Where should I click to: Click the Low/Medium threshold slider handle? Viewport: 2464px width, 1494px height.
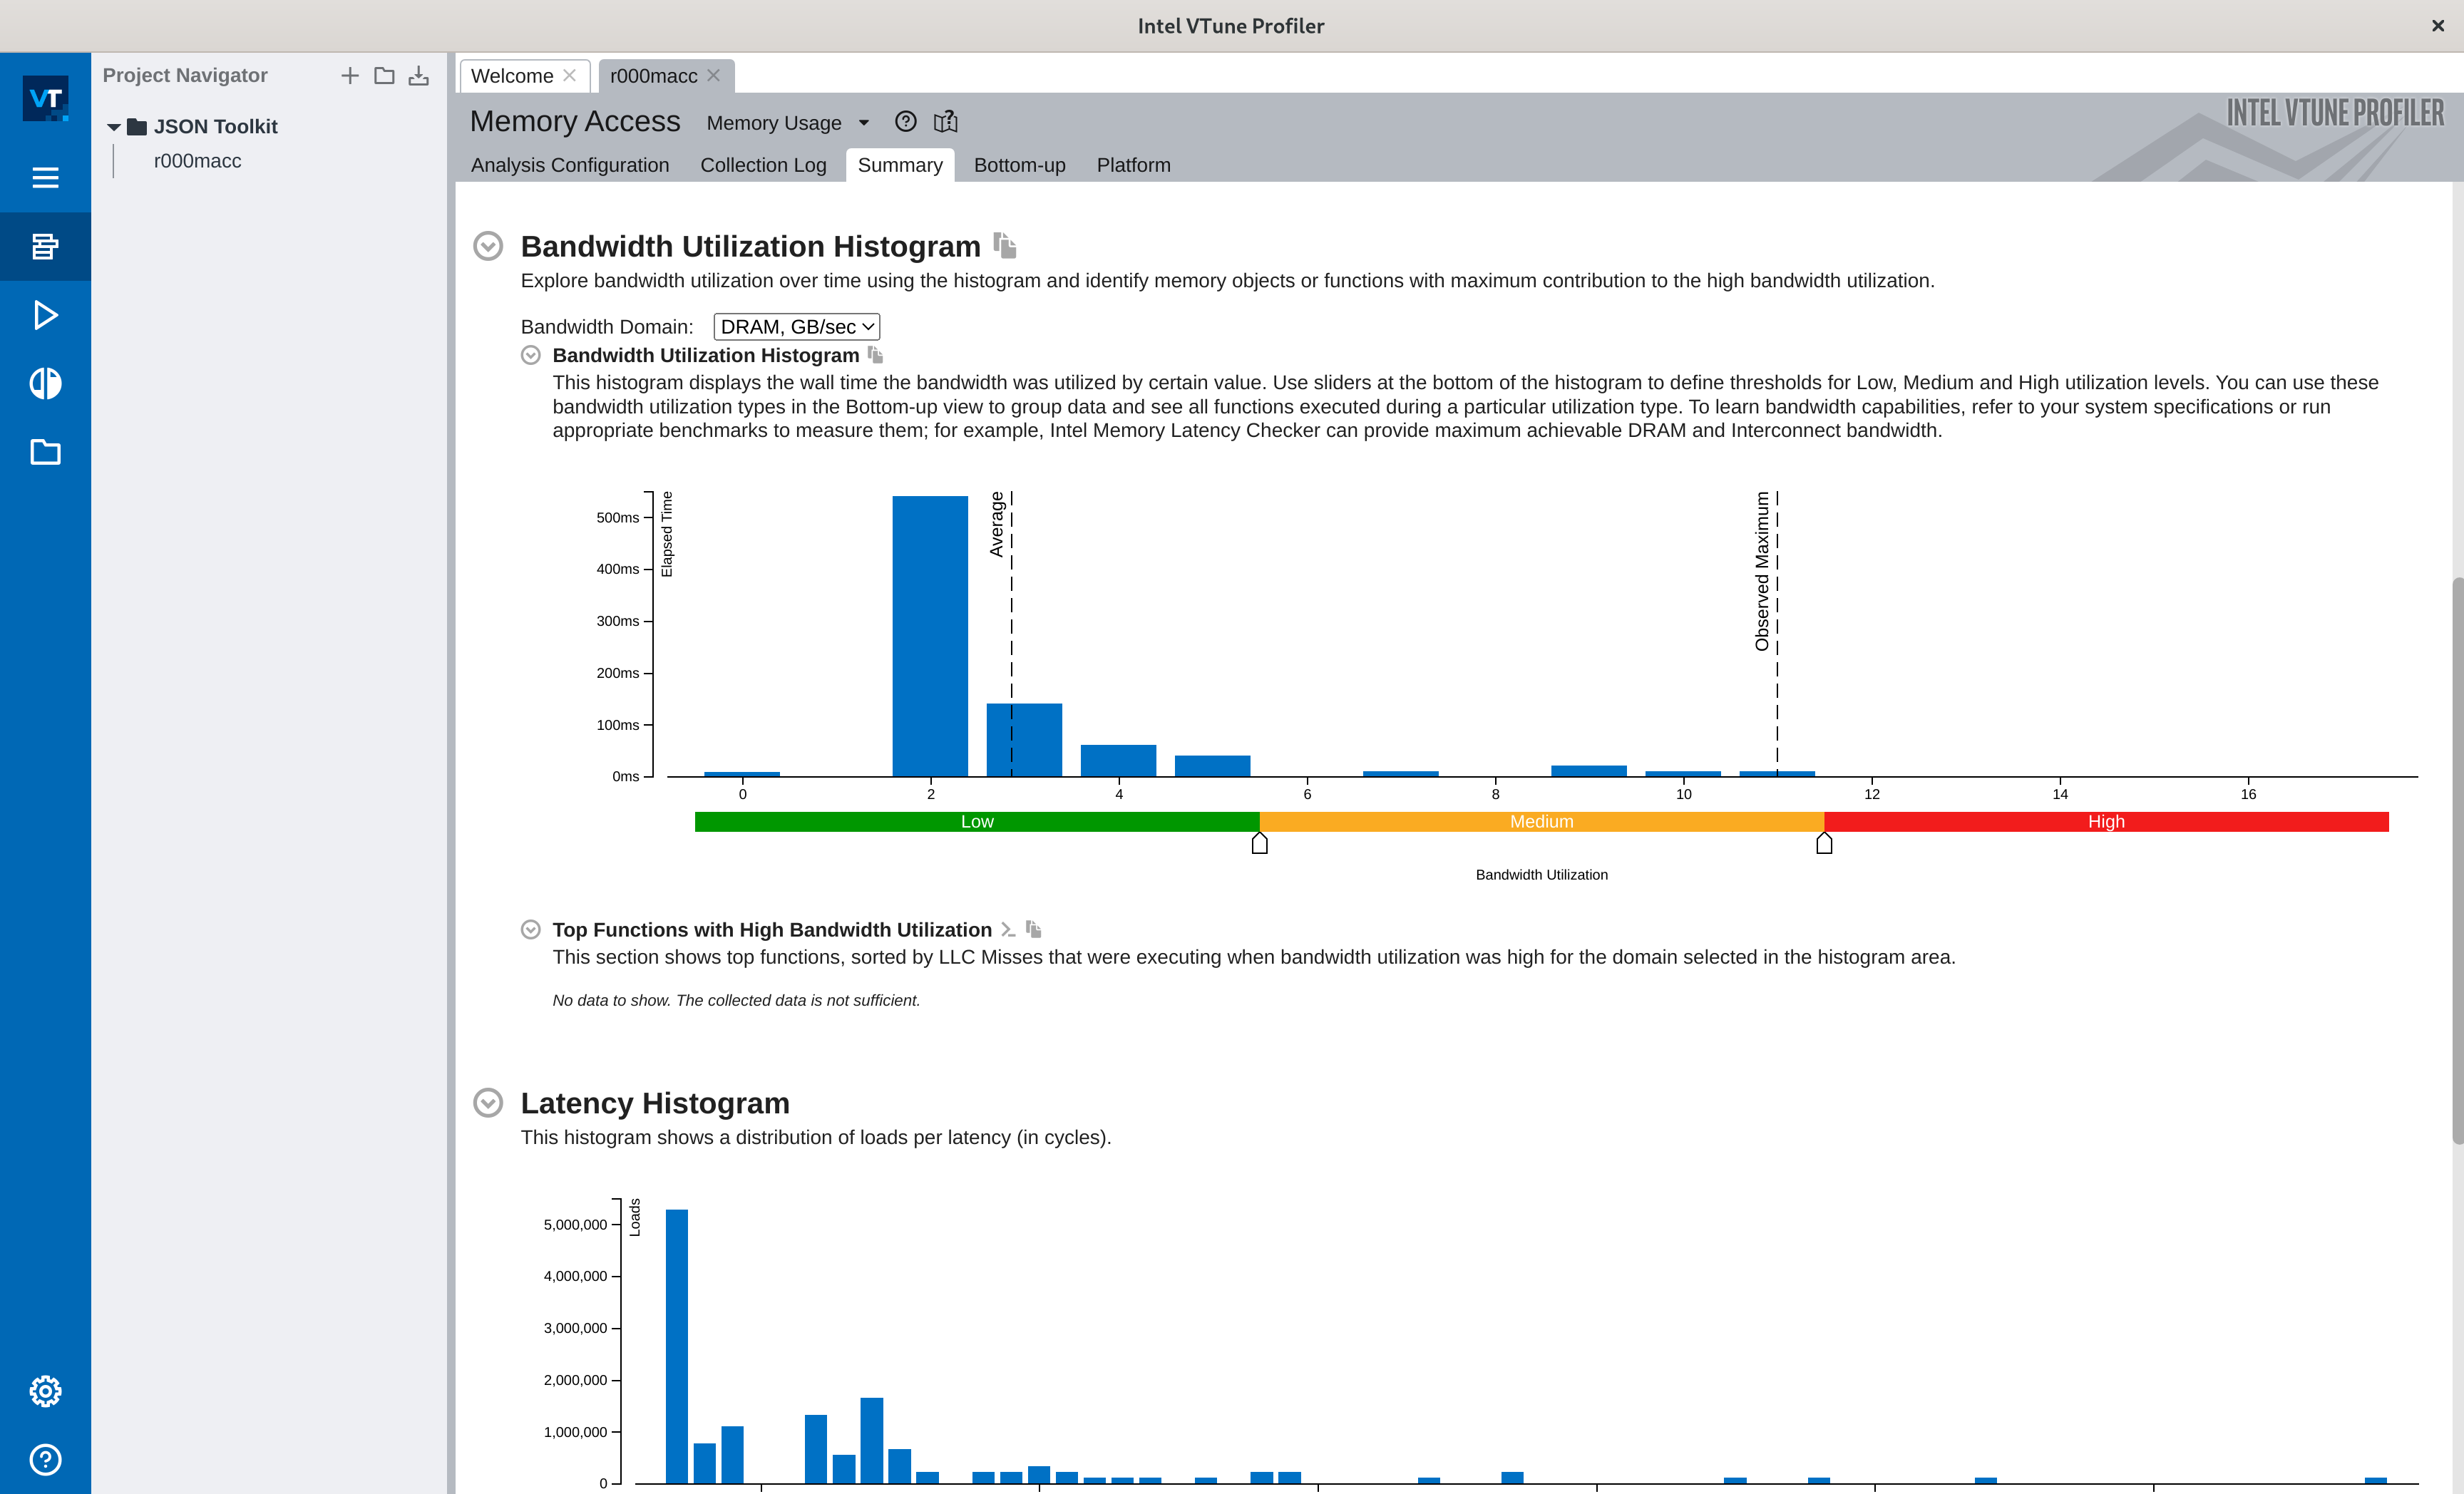(1260, 844)
